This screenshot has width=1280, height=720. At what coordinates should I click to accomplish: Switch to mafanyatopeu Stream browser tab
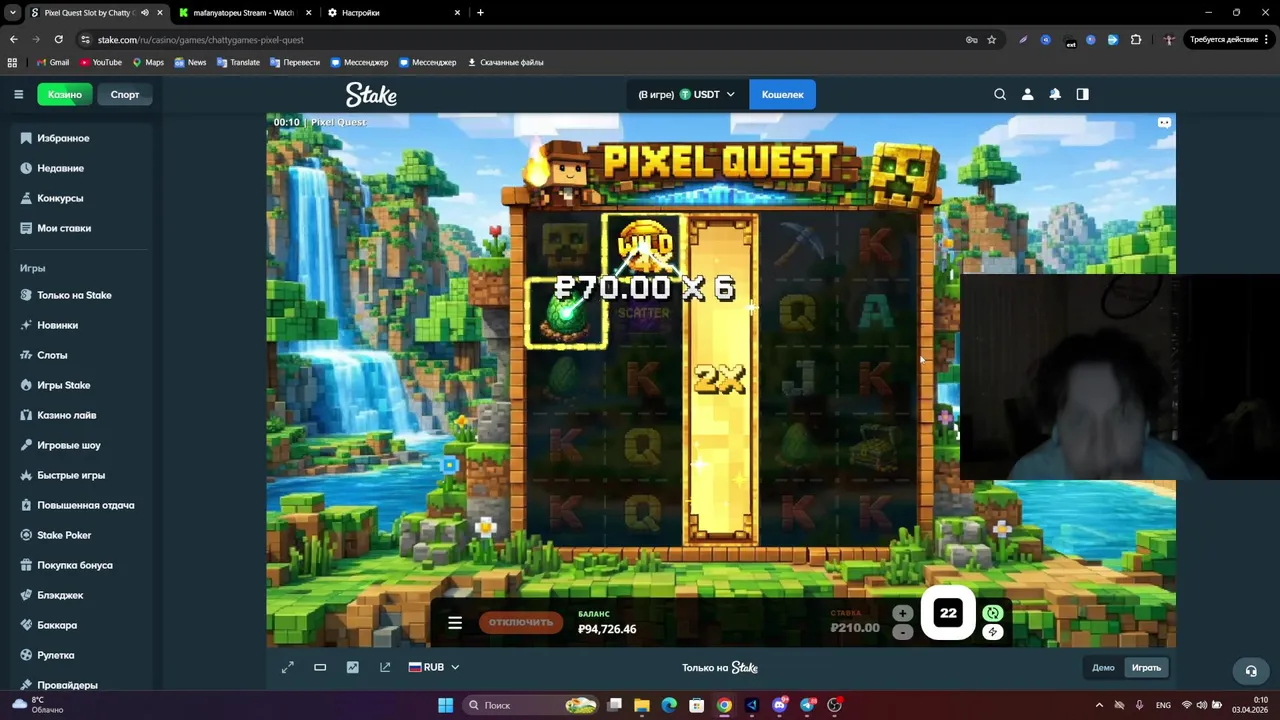[245, 13]
